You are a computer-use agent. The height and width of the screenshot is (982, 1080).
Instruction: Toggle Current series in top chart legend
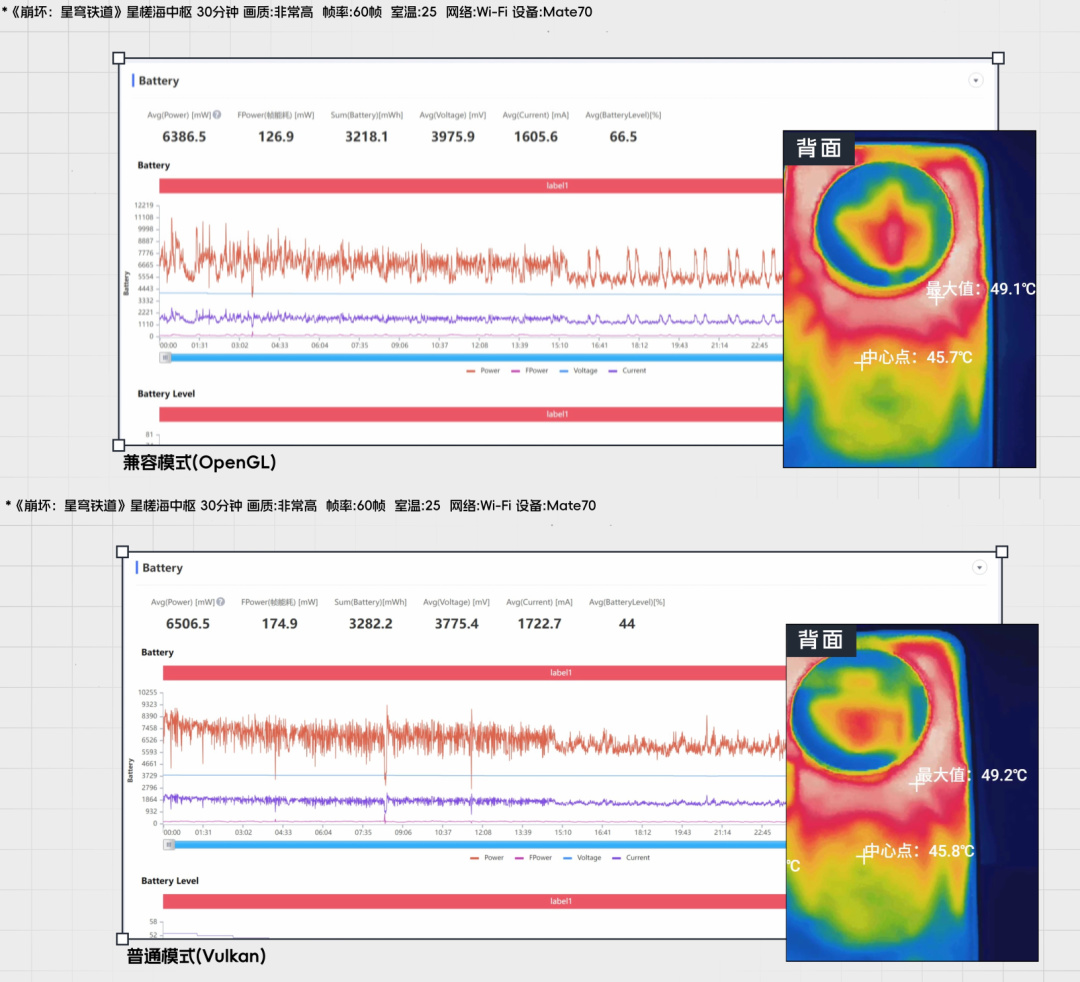click(x=627, y=370)
